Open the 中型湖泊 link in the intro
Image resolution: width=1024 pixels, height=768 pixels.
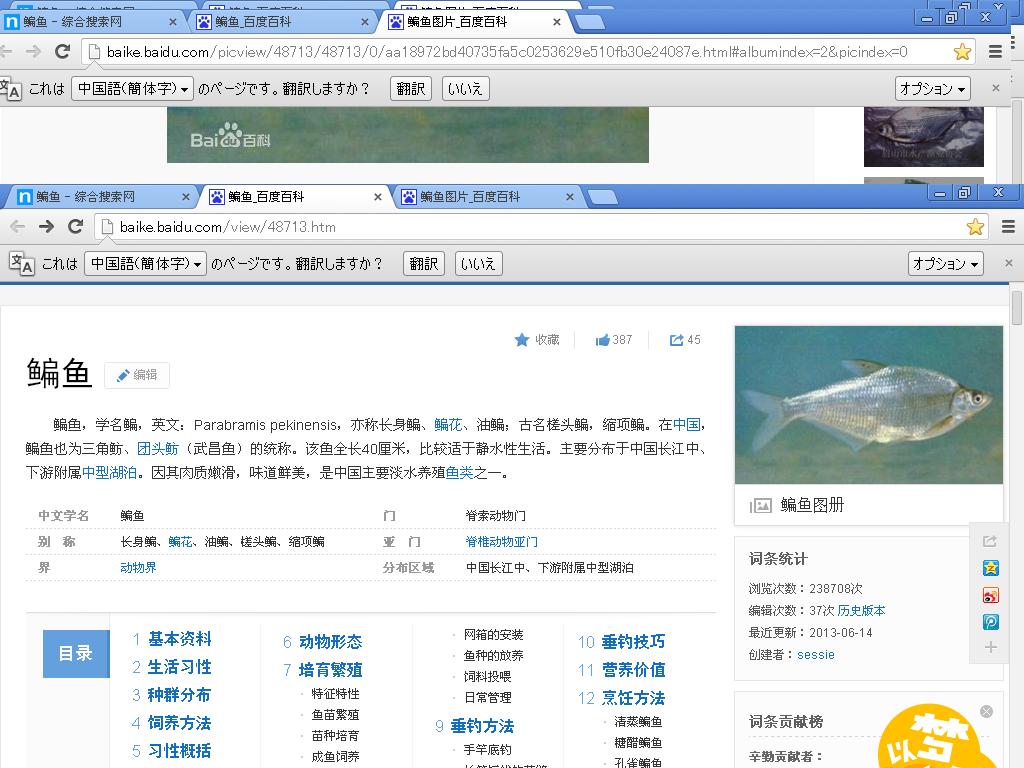point(109,473)
